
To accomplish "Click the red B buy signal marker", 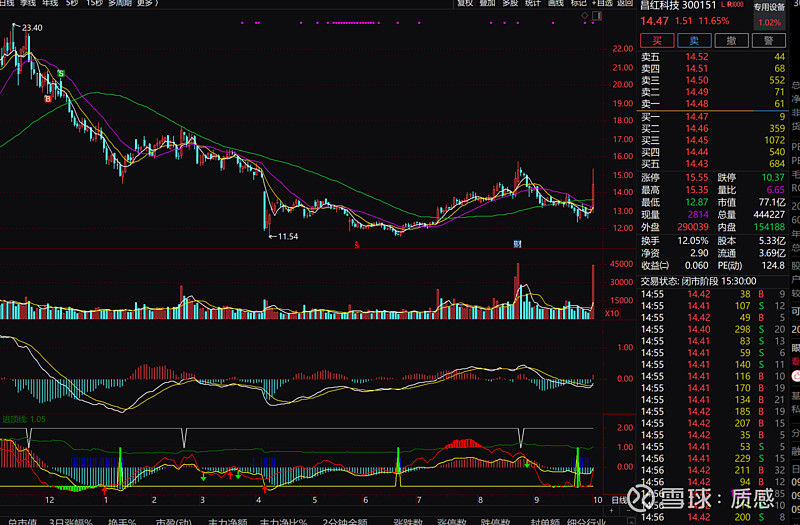I will (46, 98).
